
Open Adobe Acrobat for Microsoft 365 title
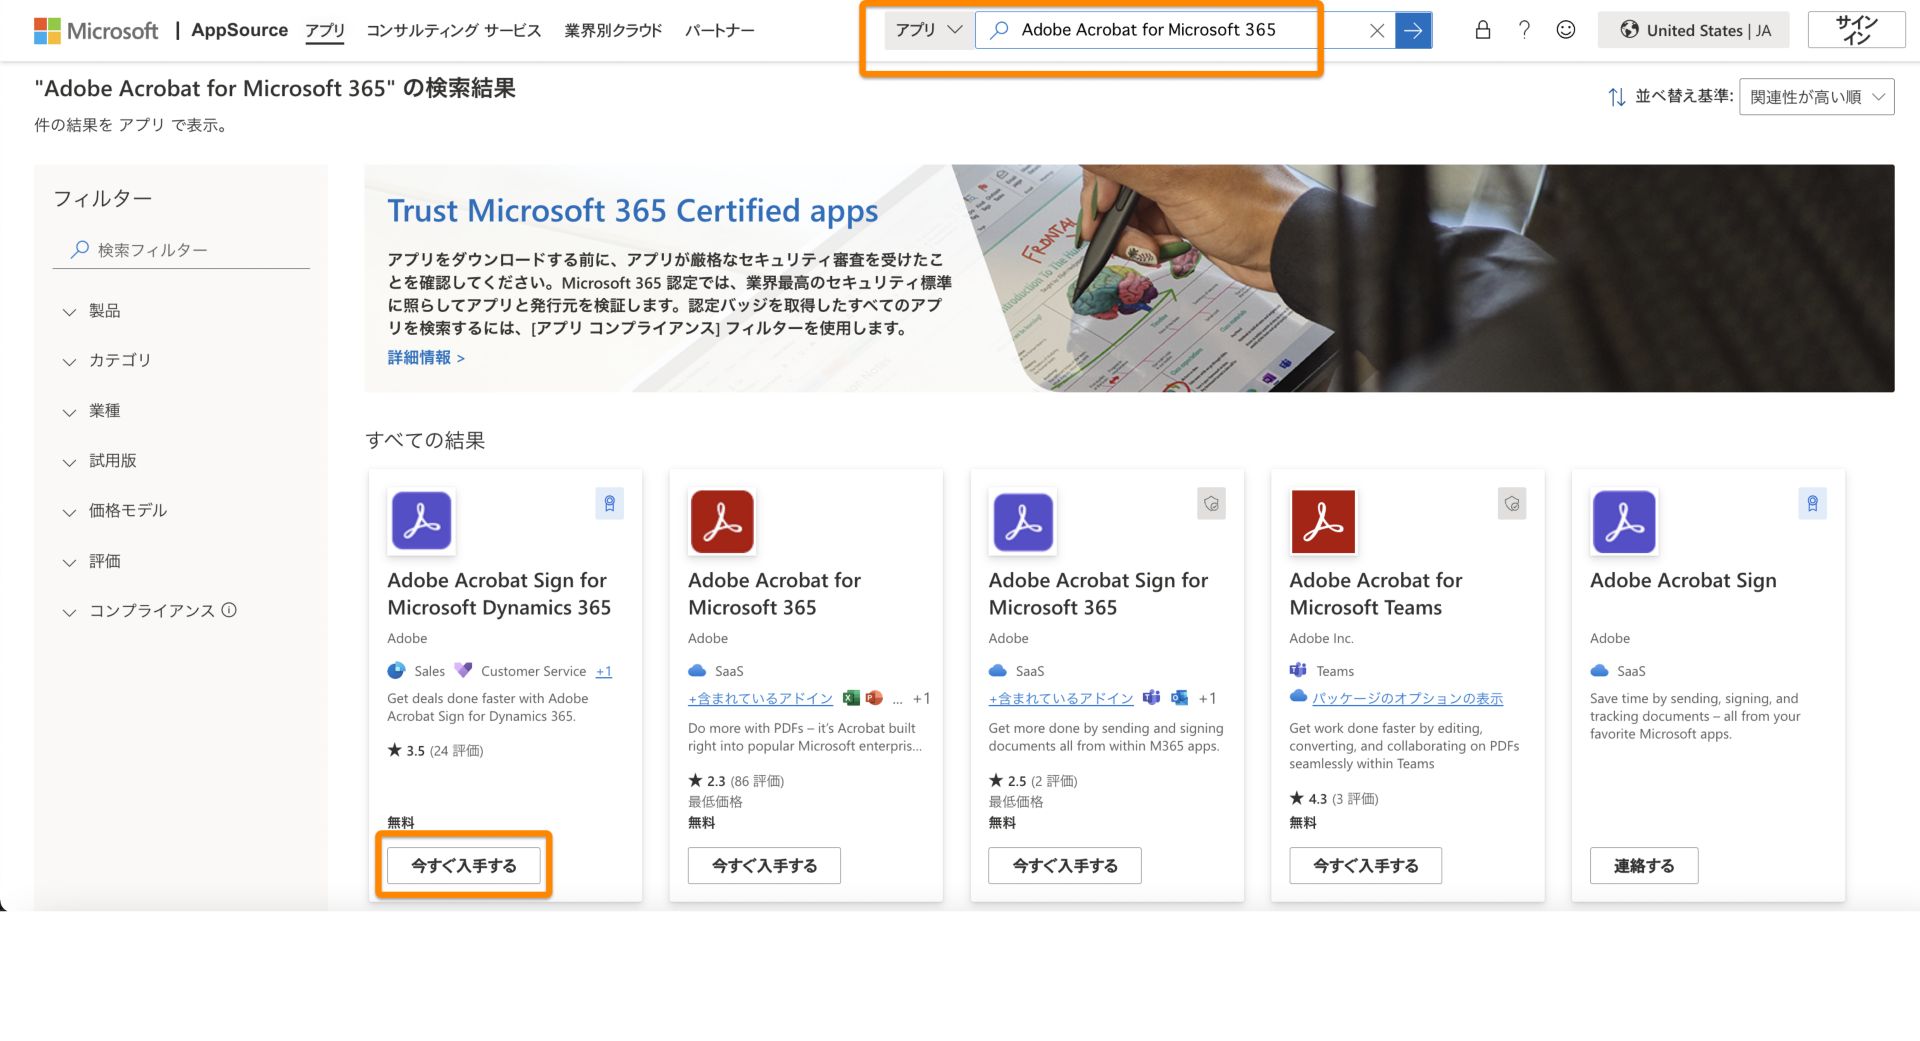[774, 594]
